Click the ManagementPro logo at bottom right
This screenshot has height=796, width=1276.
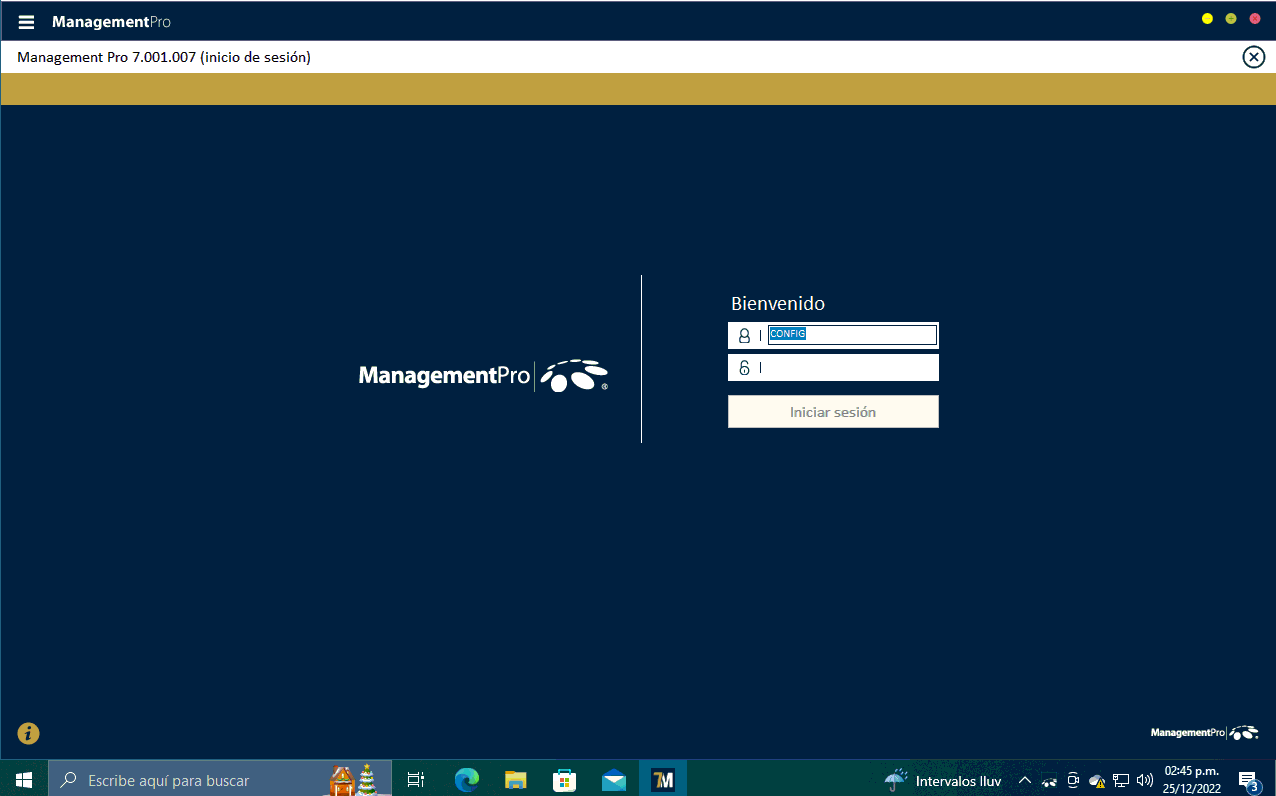click(x=1204, y=733)
